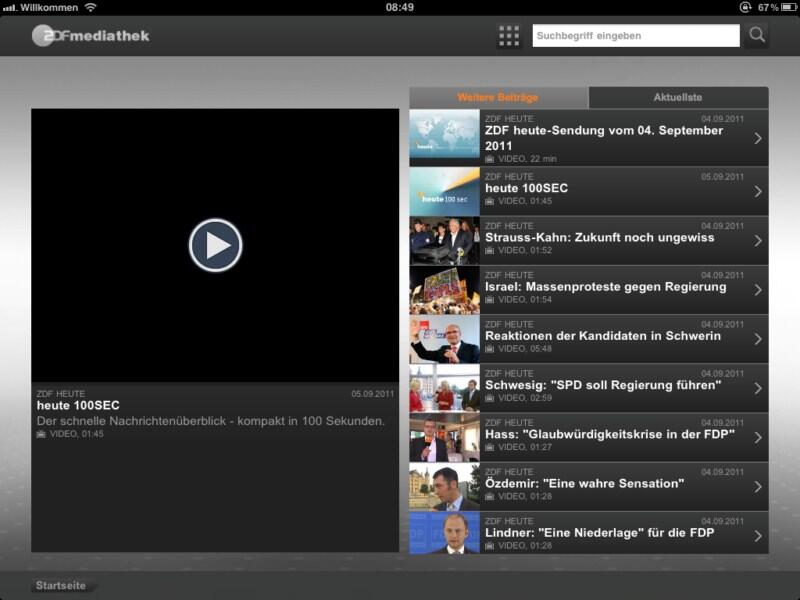
Task: Click video icon below the player description
Action: (41, 434)
